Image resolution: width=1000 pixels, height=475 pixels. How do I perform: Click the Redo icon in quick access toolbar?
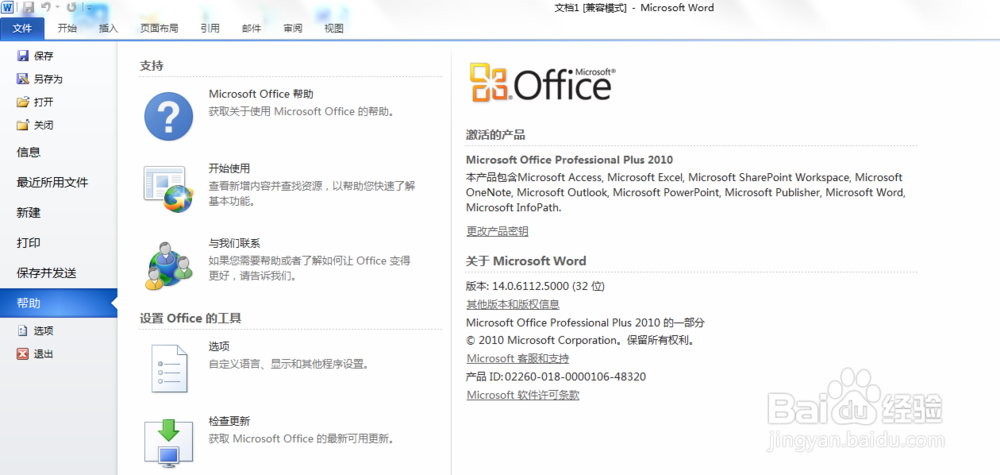pyautogui.click(x=71, y=8)
